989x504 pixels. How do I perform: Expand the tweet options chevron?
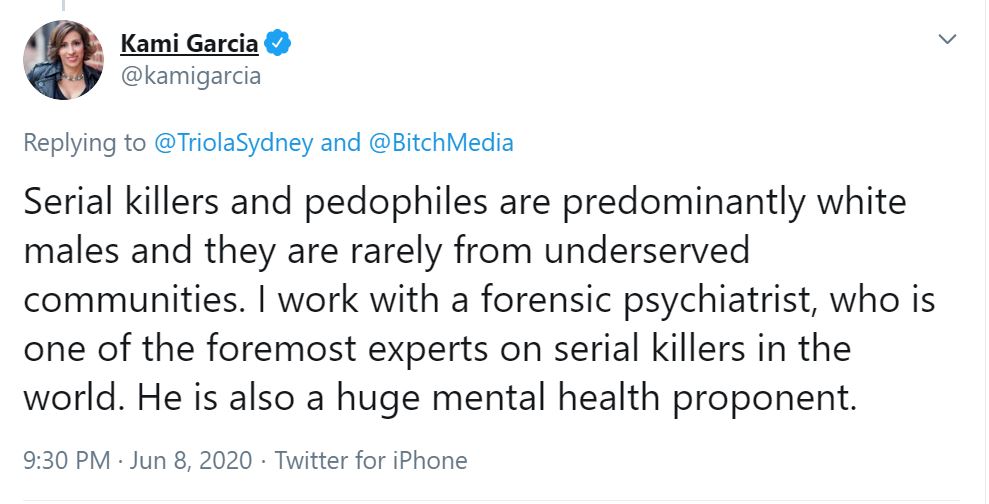[946, 39]
